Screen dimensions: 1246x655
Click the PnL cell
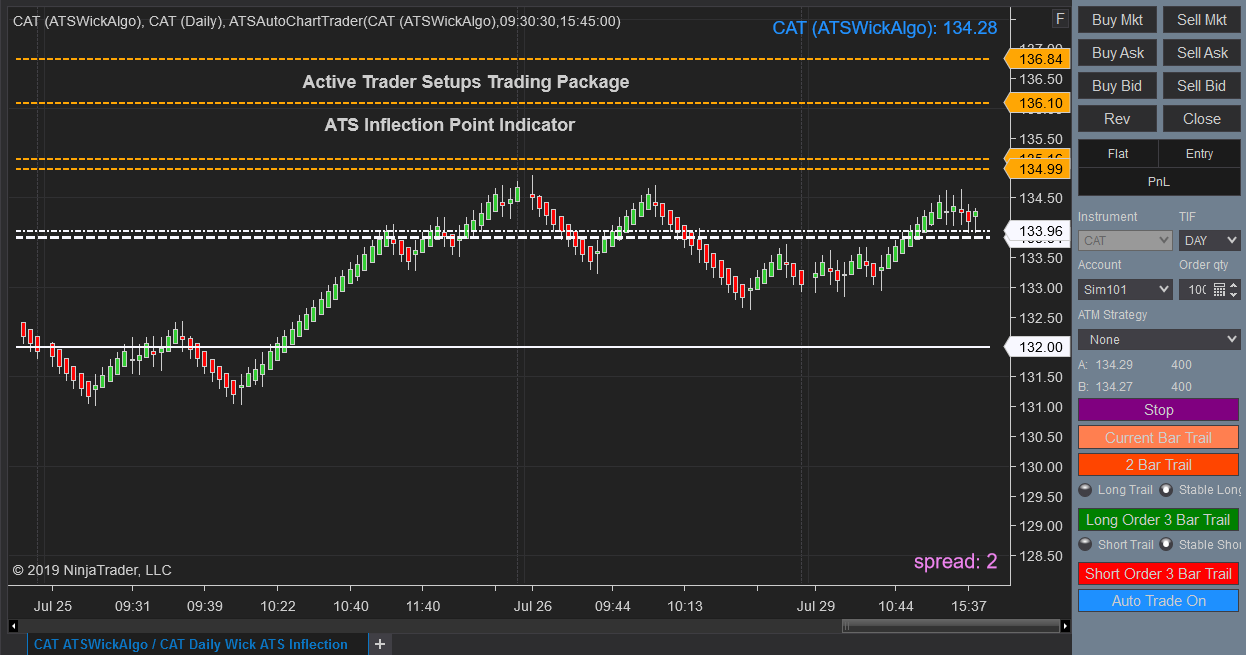coord(1159,182)
